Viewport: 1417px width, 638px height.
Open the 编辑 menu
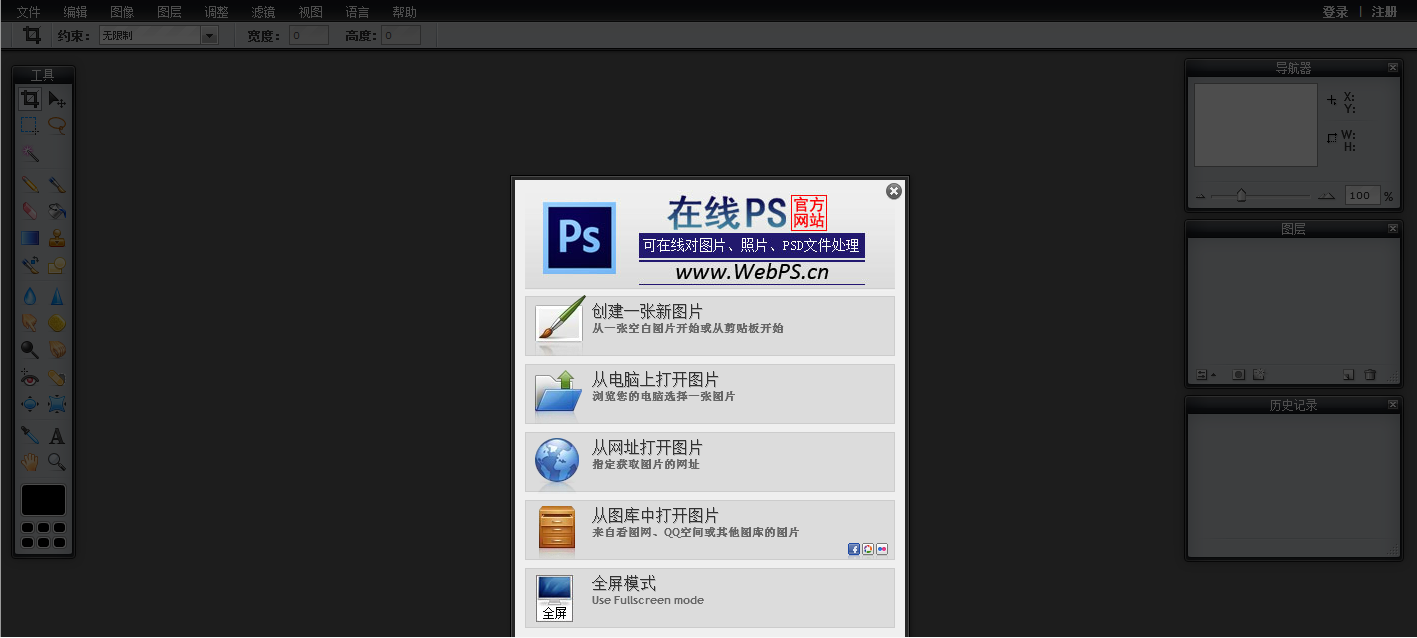[75, 12]
